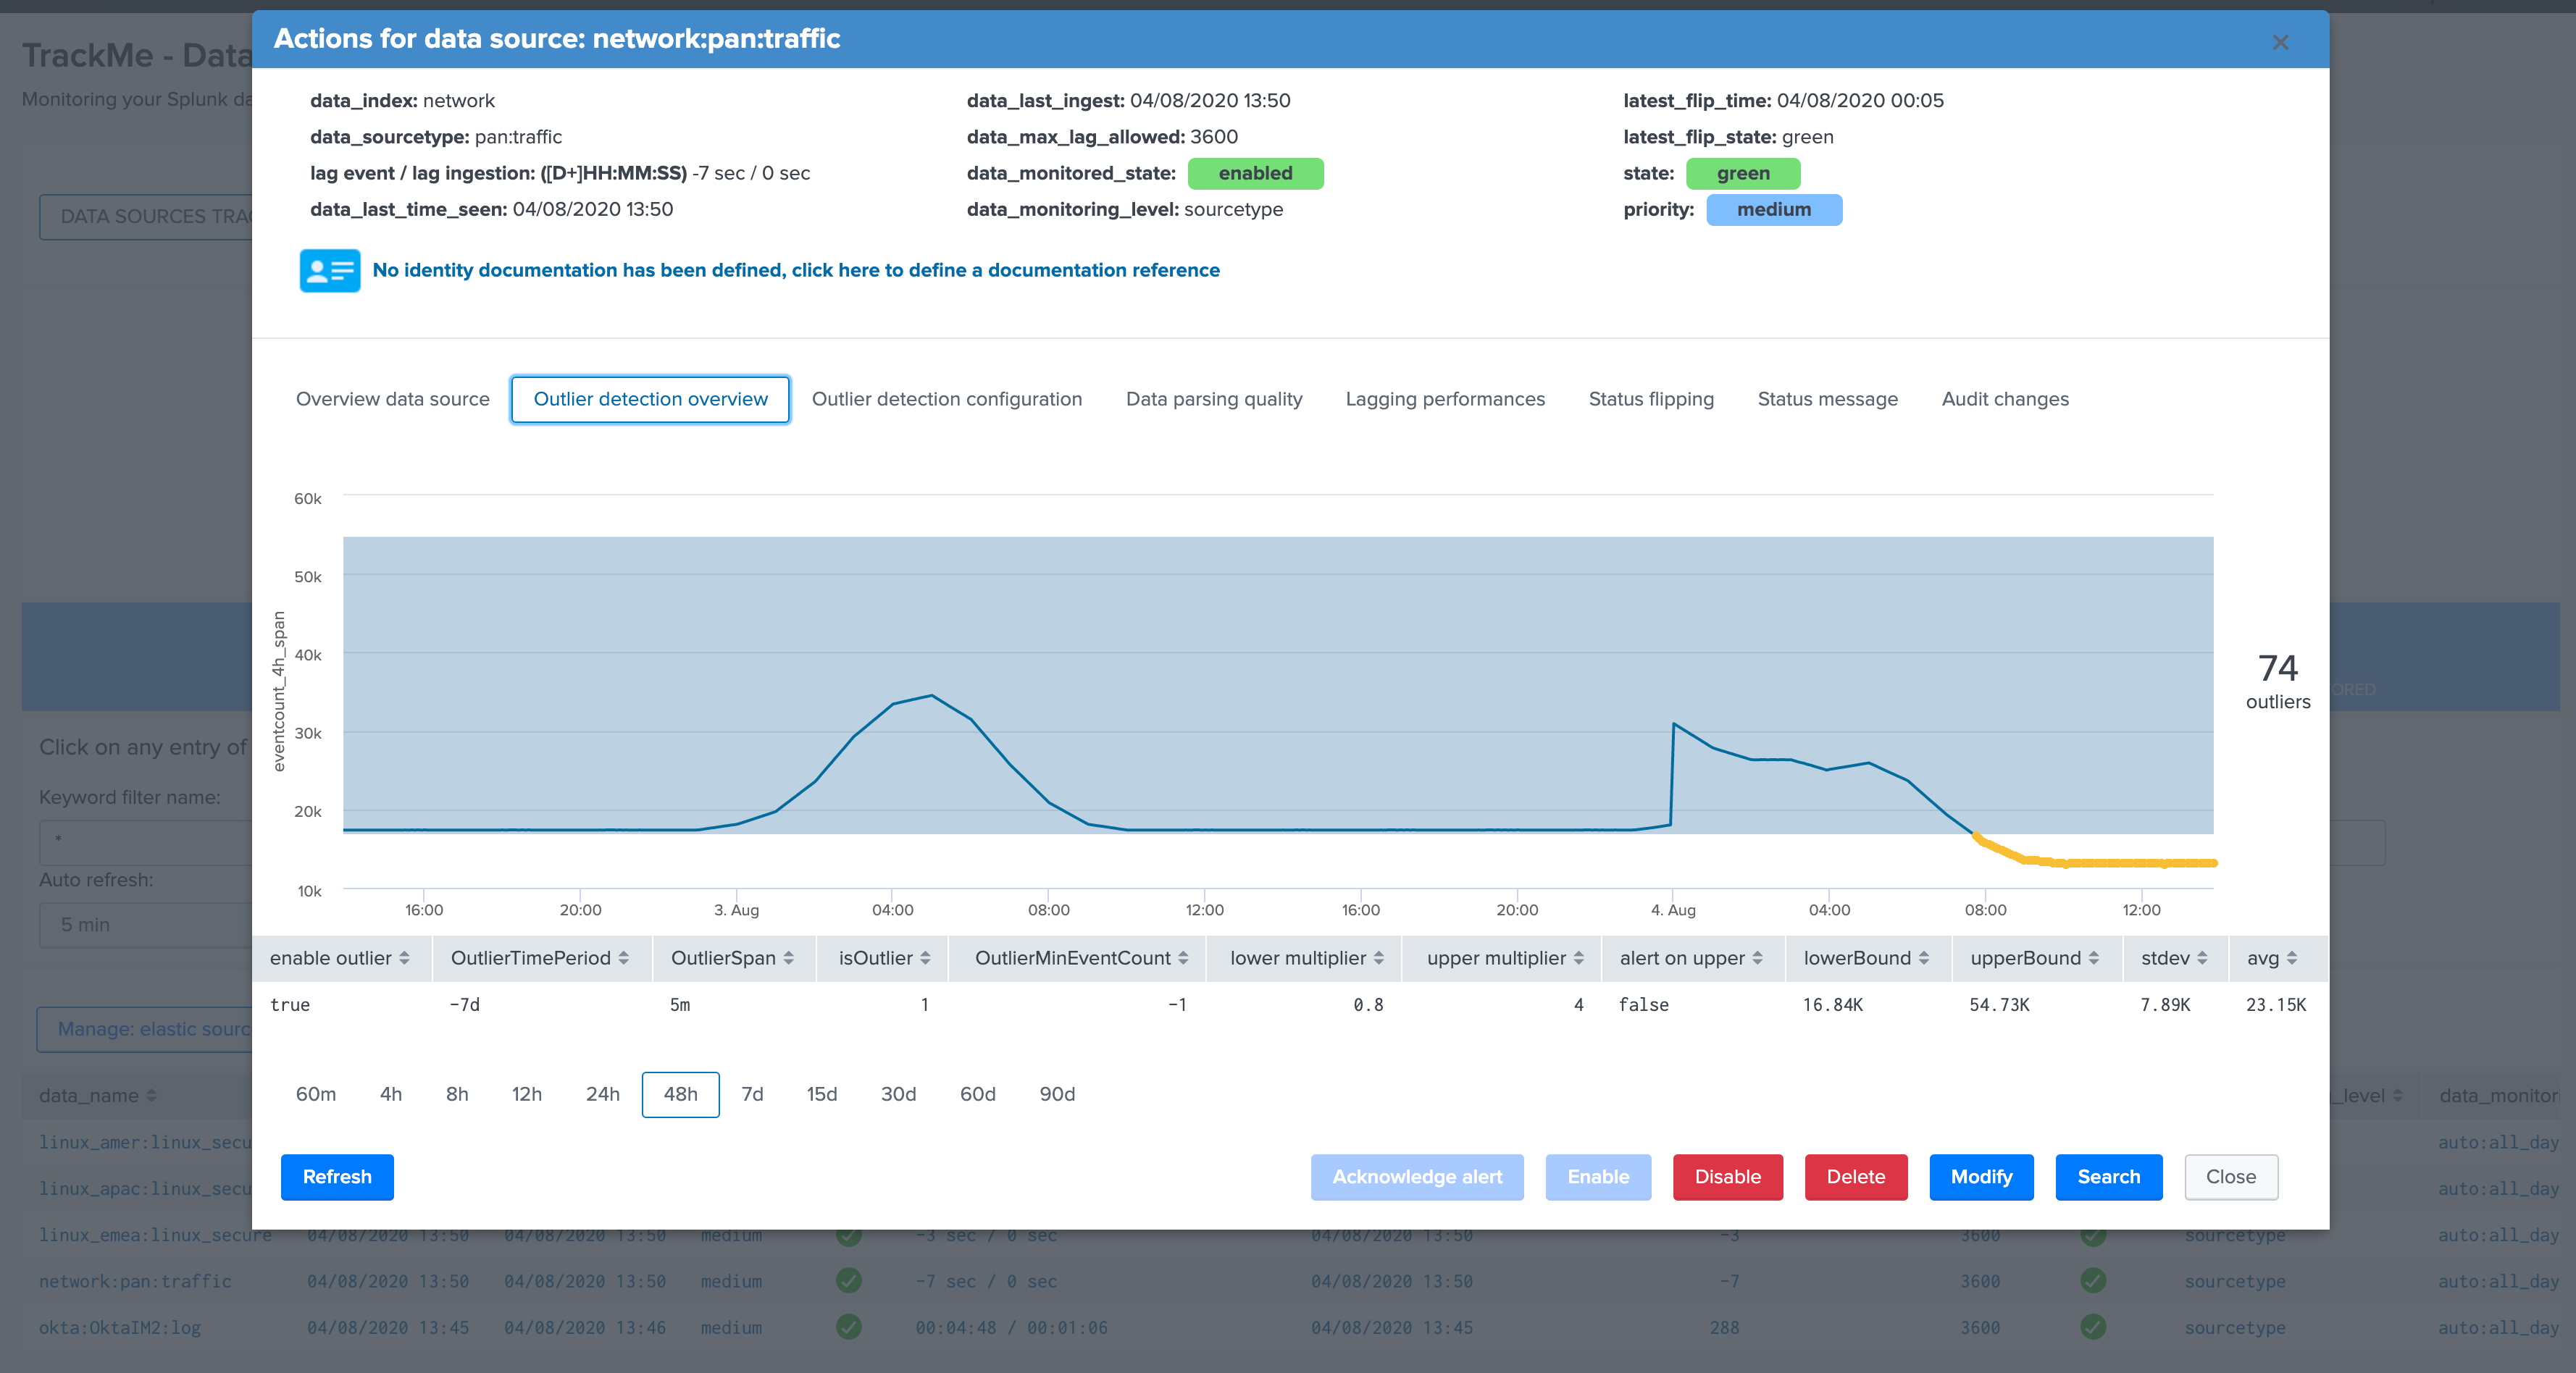
Task: Open the define documentation reference link
Action: (x=796, y=270)
